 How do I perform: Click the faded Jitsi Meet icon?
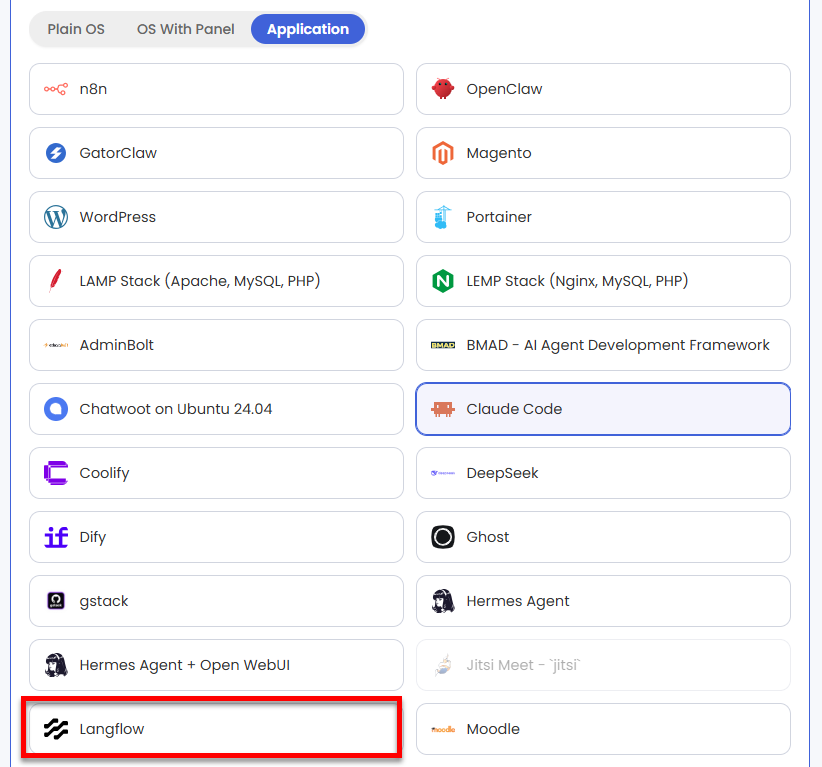pos(443,665)
